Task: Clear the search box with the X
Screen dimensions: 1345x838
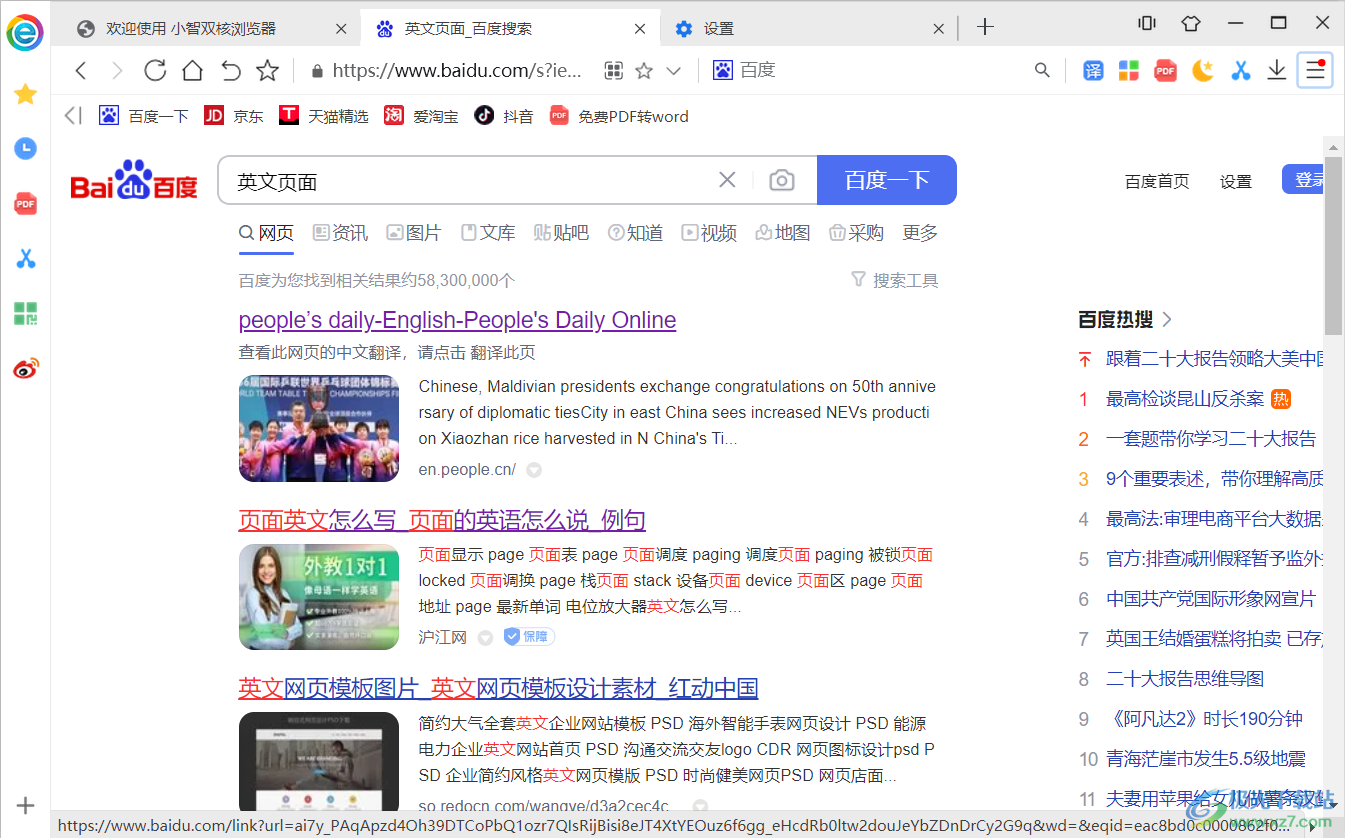Action: (x=727, y=180)
